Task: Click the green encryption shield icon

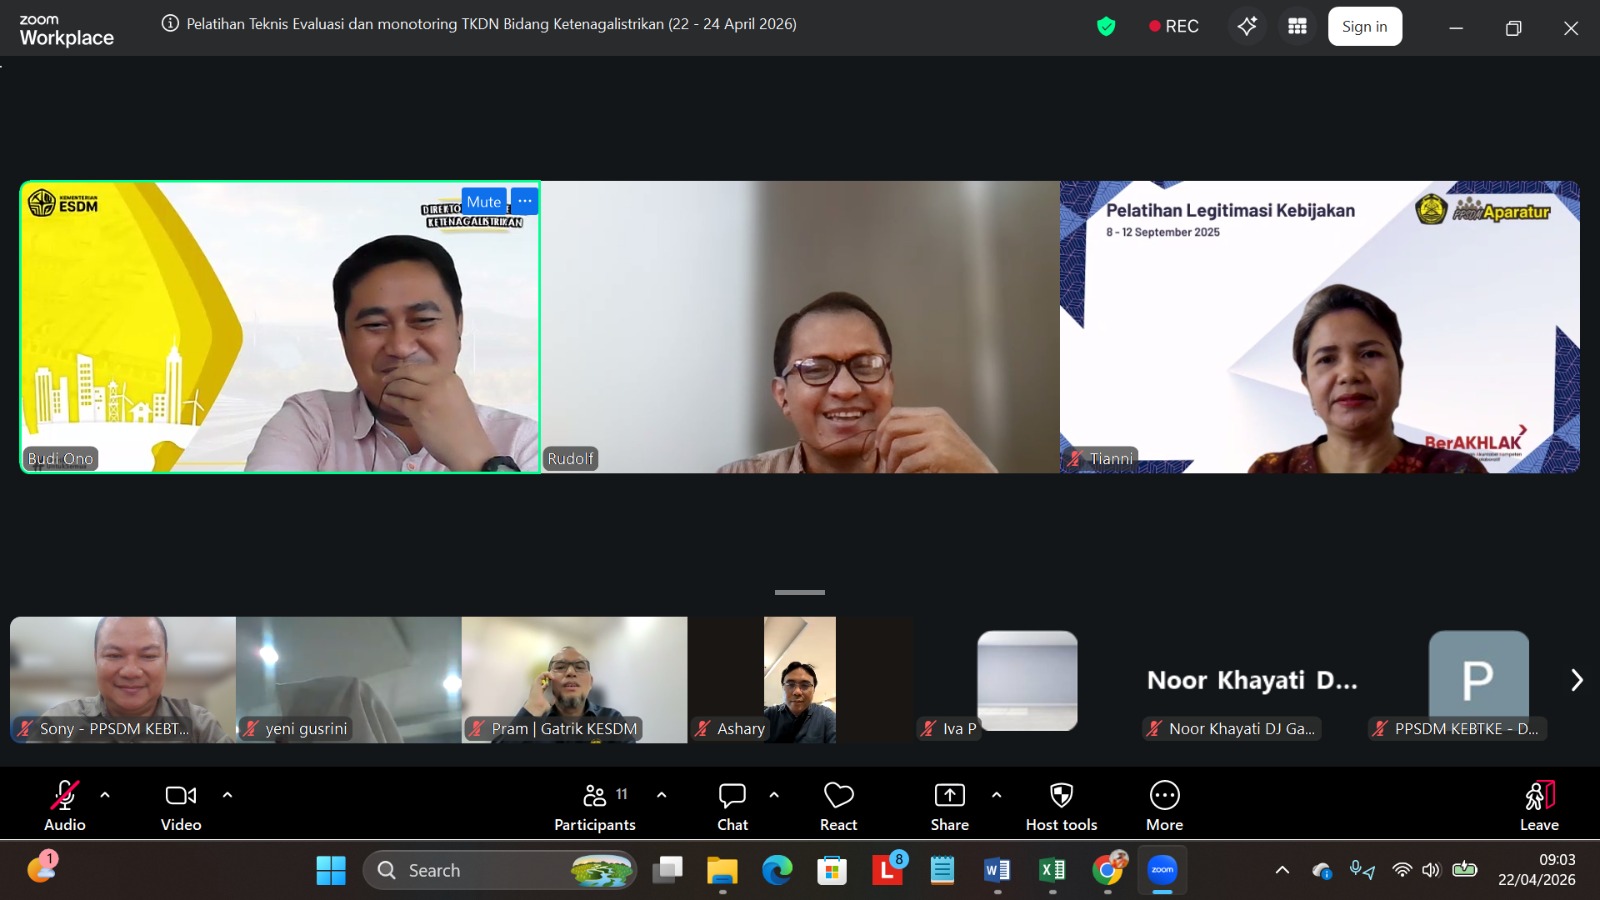Action: pyautogui.click(x=1106, y=27)
